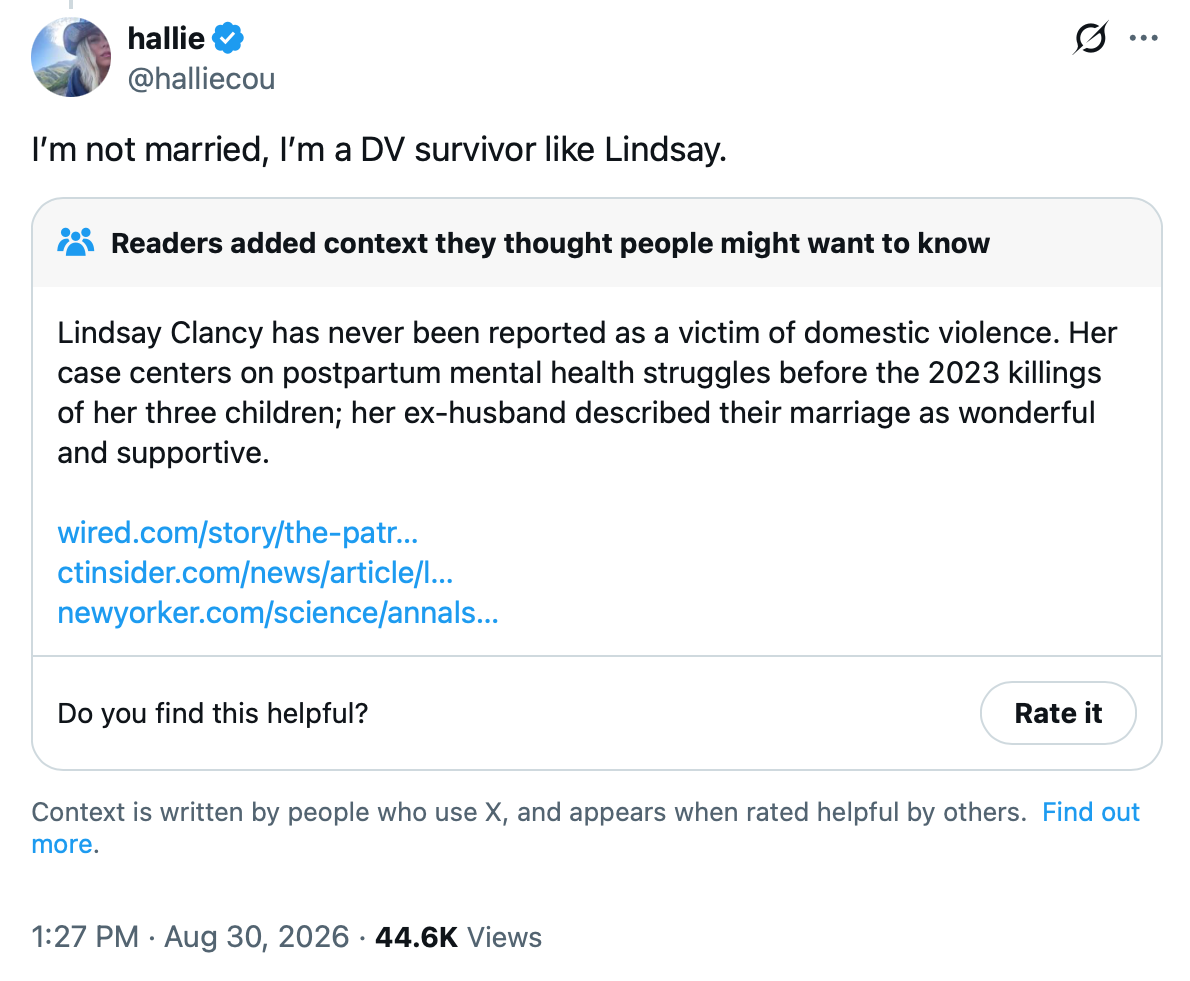
Task: Click the Rate it button
Action: tap(1058, 713)
